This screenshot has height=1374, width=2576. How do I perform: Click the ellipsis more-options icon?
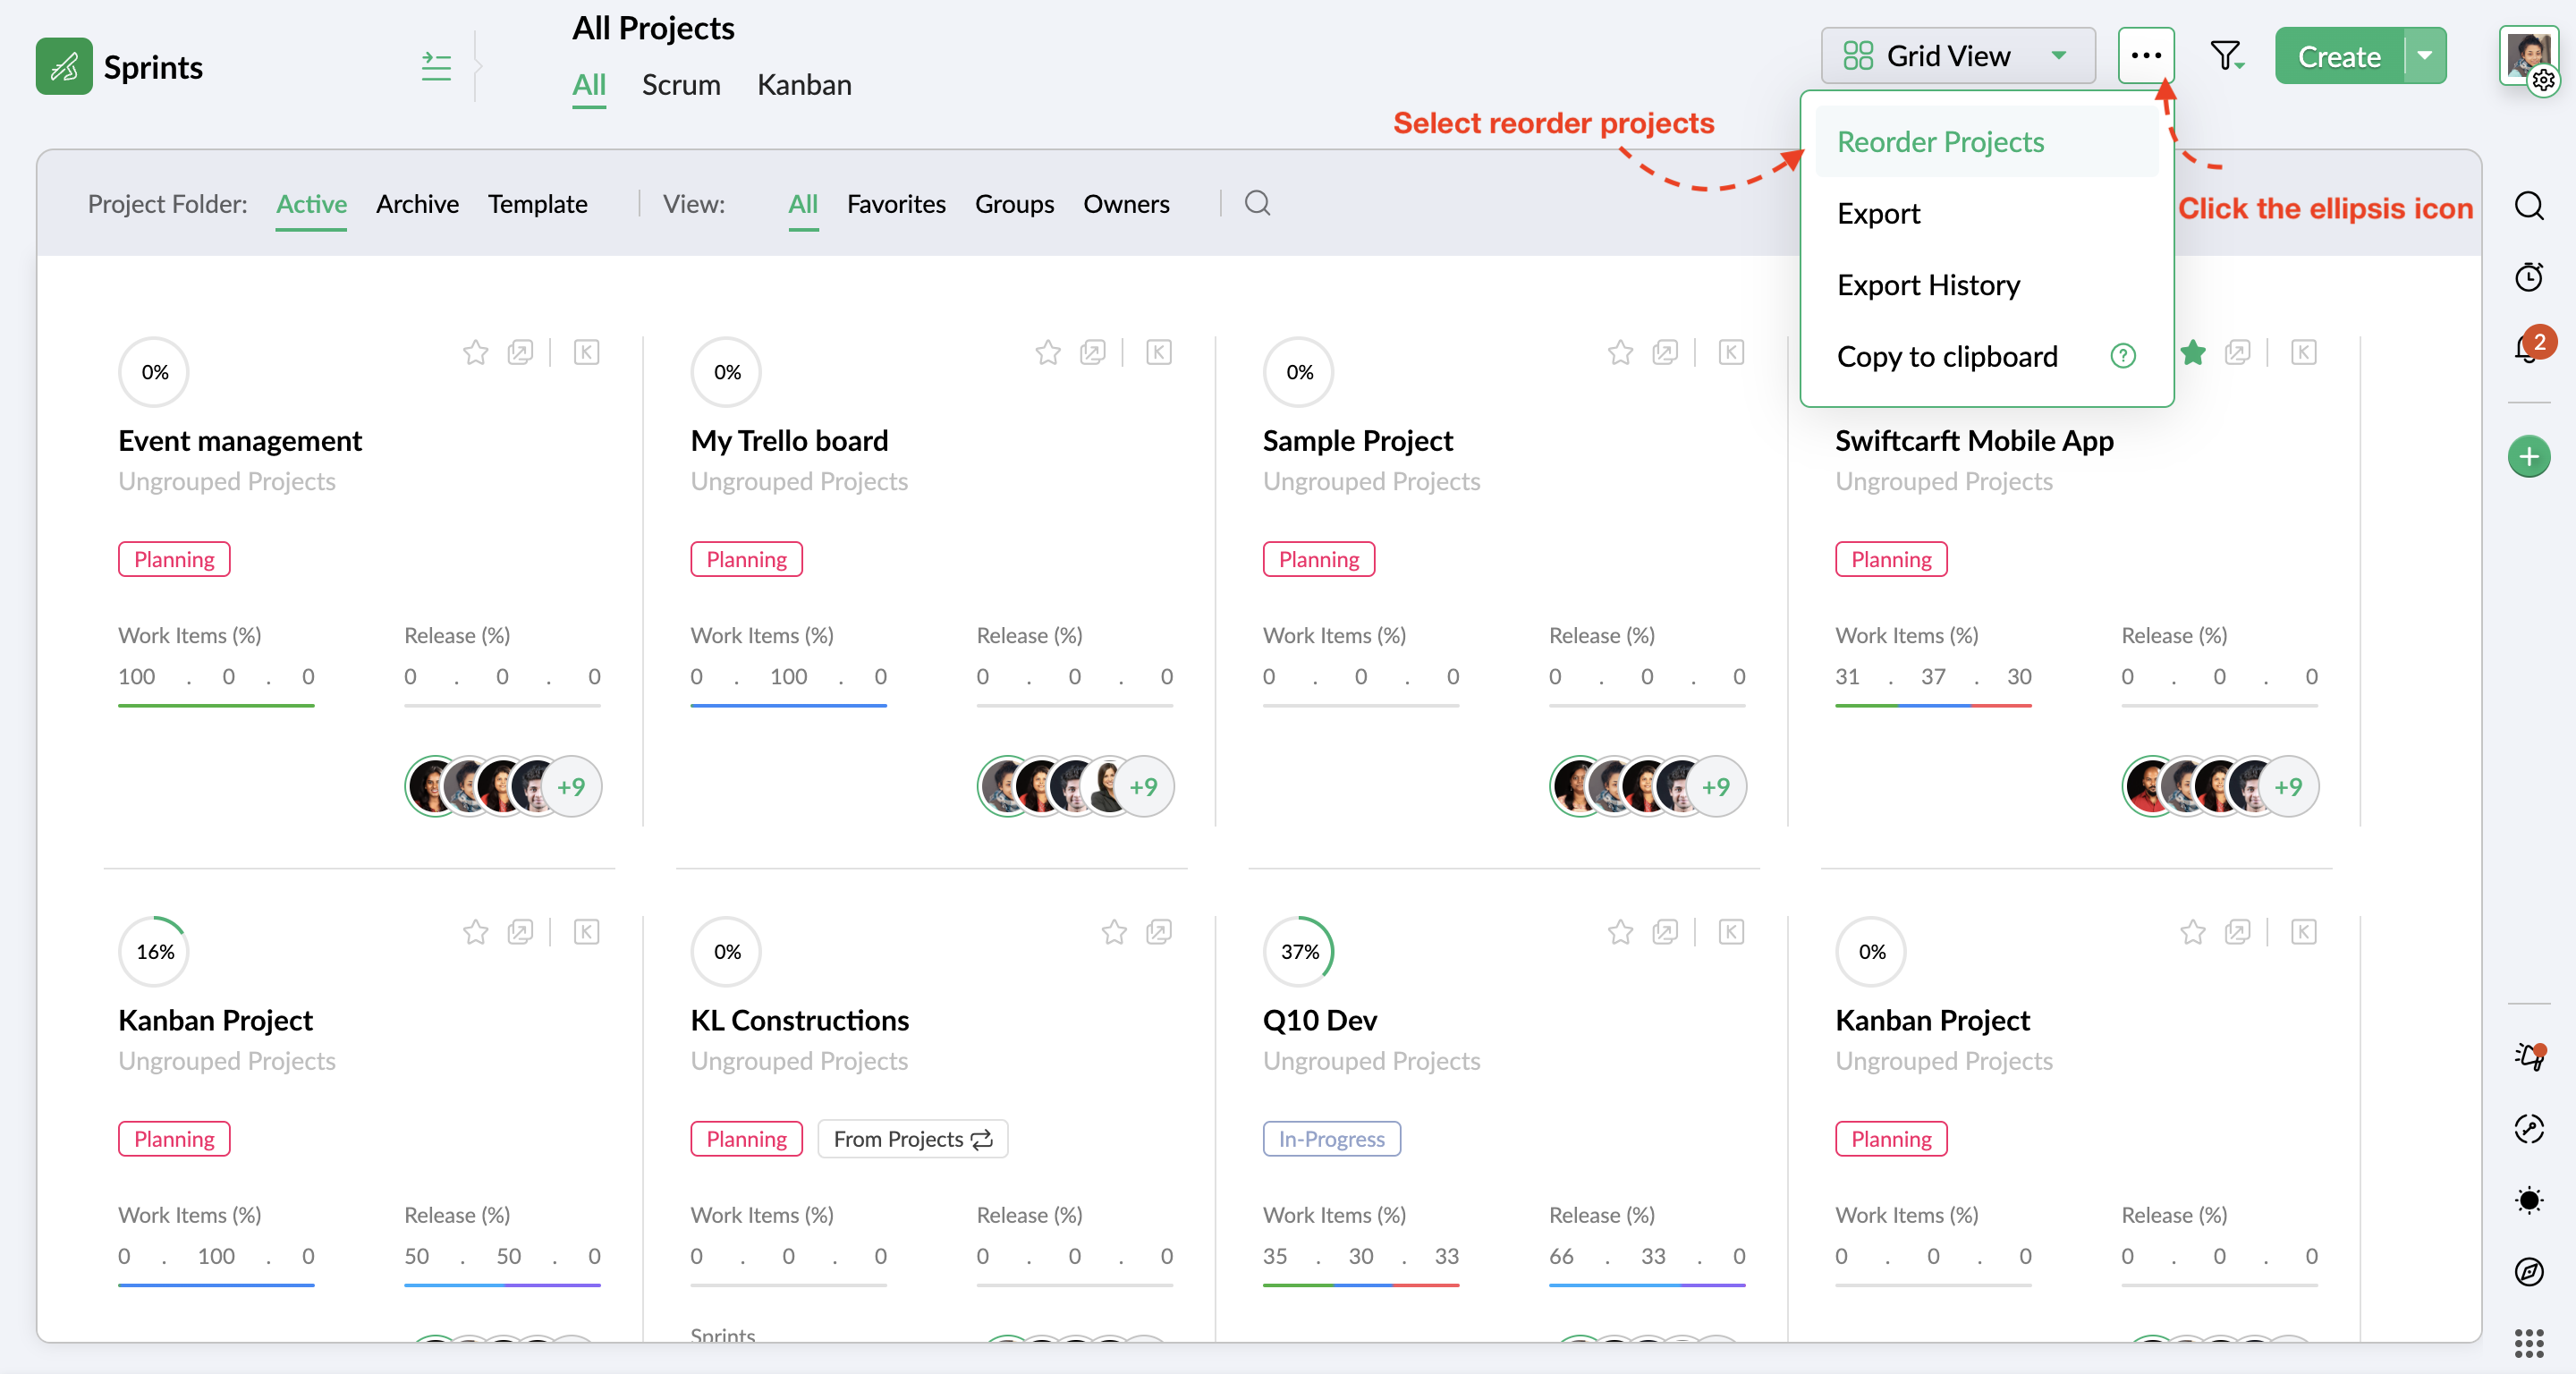click(2146, 56)
